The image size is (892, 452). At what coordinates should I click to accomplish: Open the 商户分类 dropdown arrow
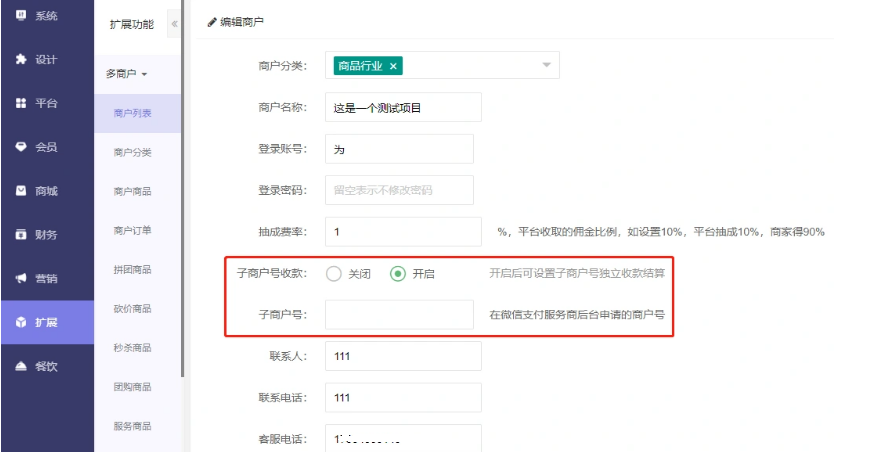tap(547, 65)
